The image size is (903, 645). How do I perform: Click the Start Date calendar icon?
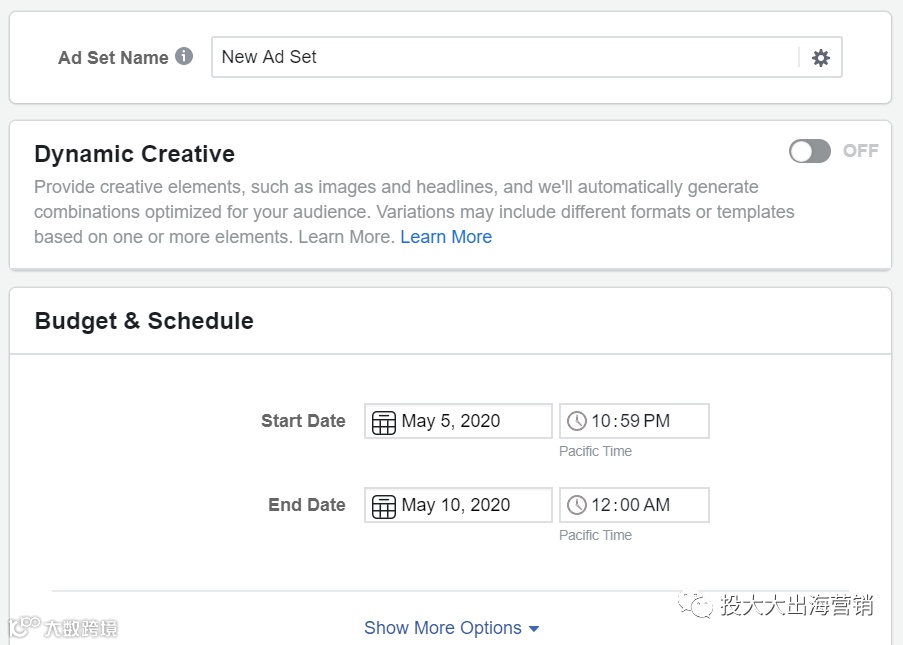coord(384,422)
